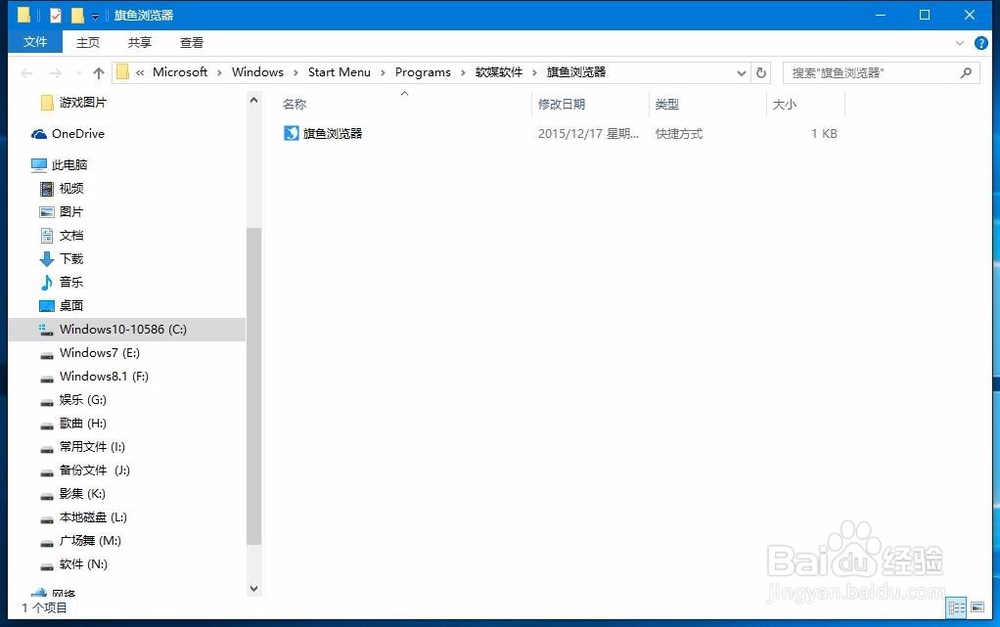Image resolution: width=1000 pixels, height=627 pixels.
Task: Click the properties icon in title bar
Action: point(55,15)
